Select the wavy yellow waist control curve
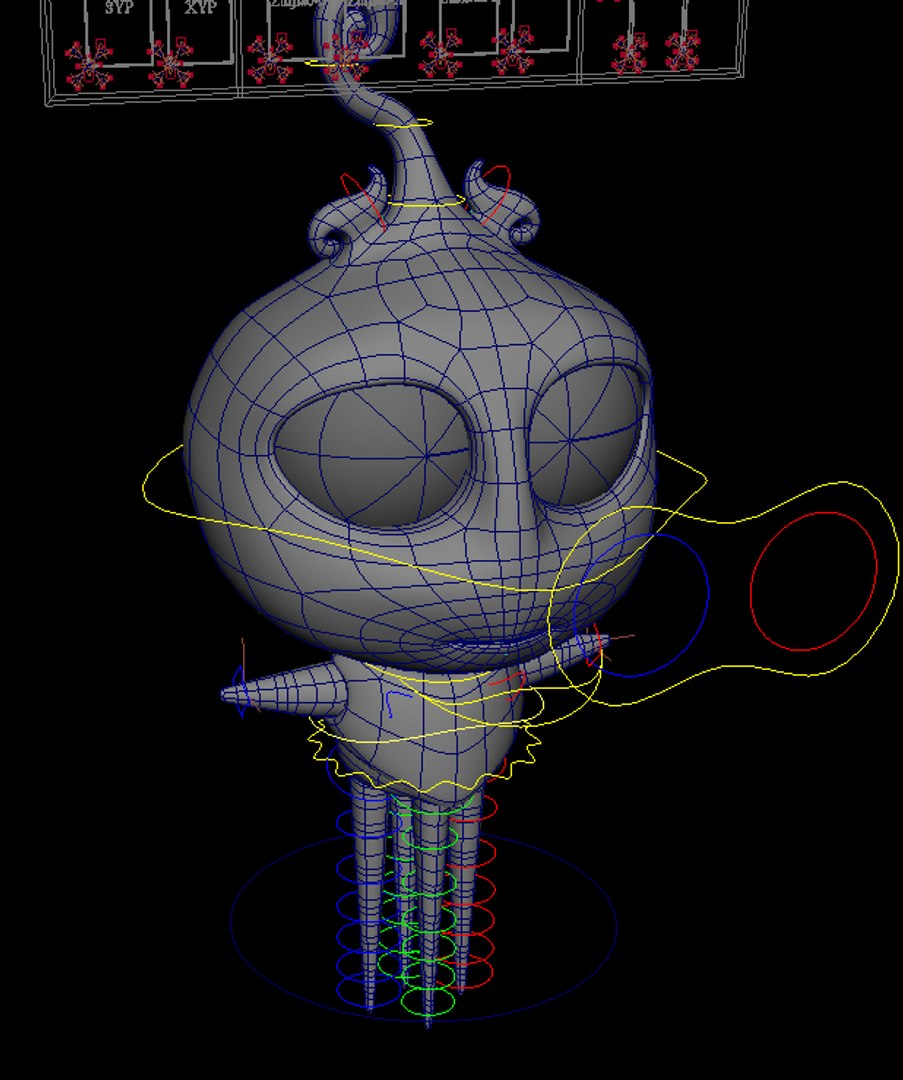Viewport: 903px width, 1080px height. tap(422, 755)
